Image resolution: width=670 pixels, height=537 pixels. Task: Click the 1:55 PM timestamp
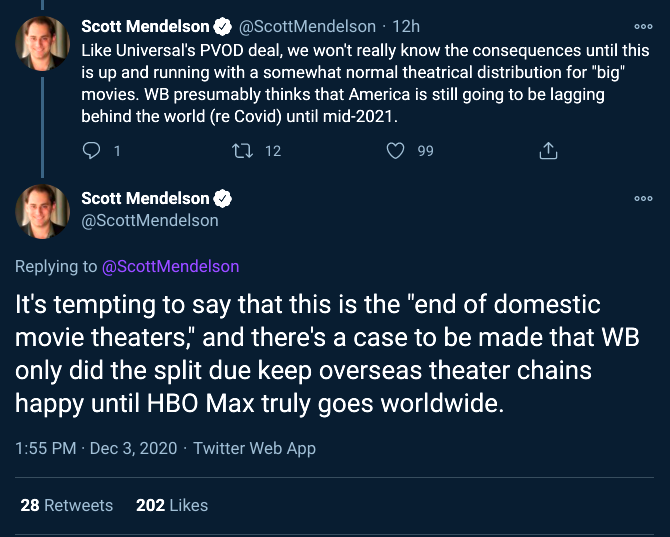45,449
